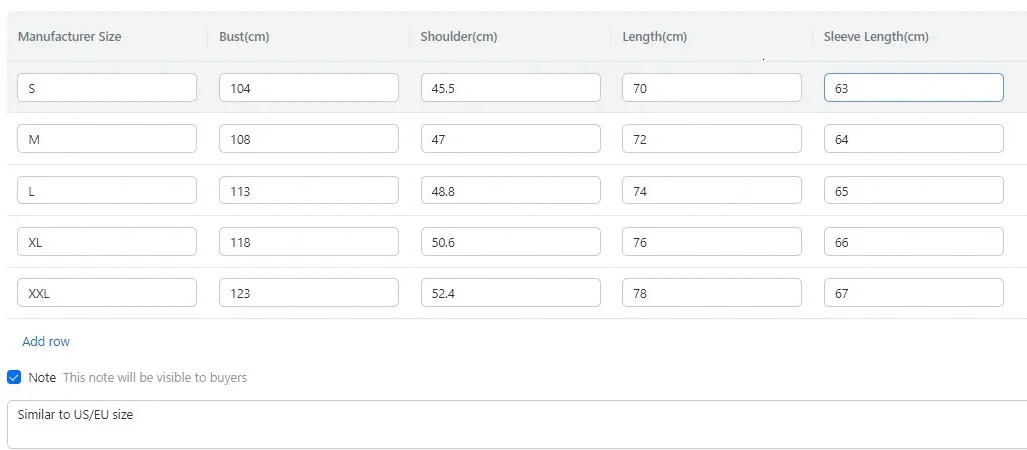1027x450 pixels.
Task: Select the XL manufacturer size field
Action: (x=107, y=242)
